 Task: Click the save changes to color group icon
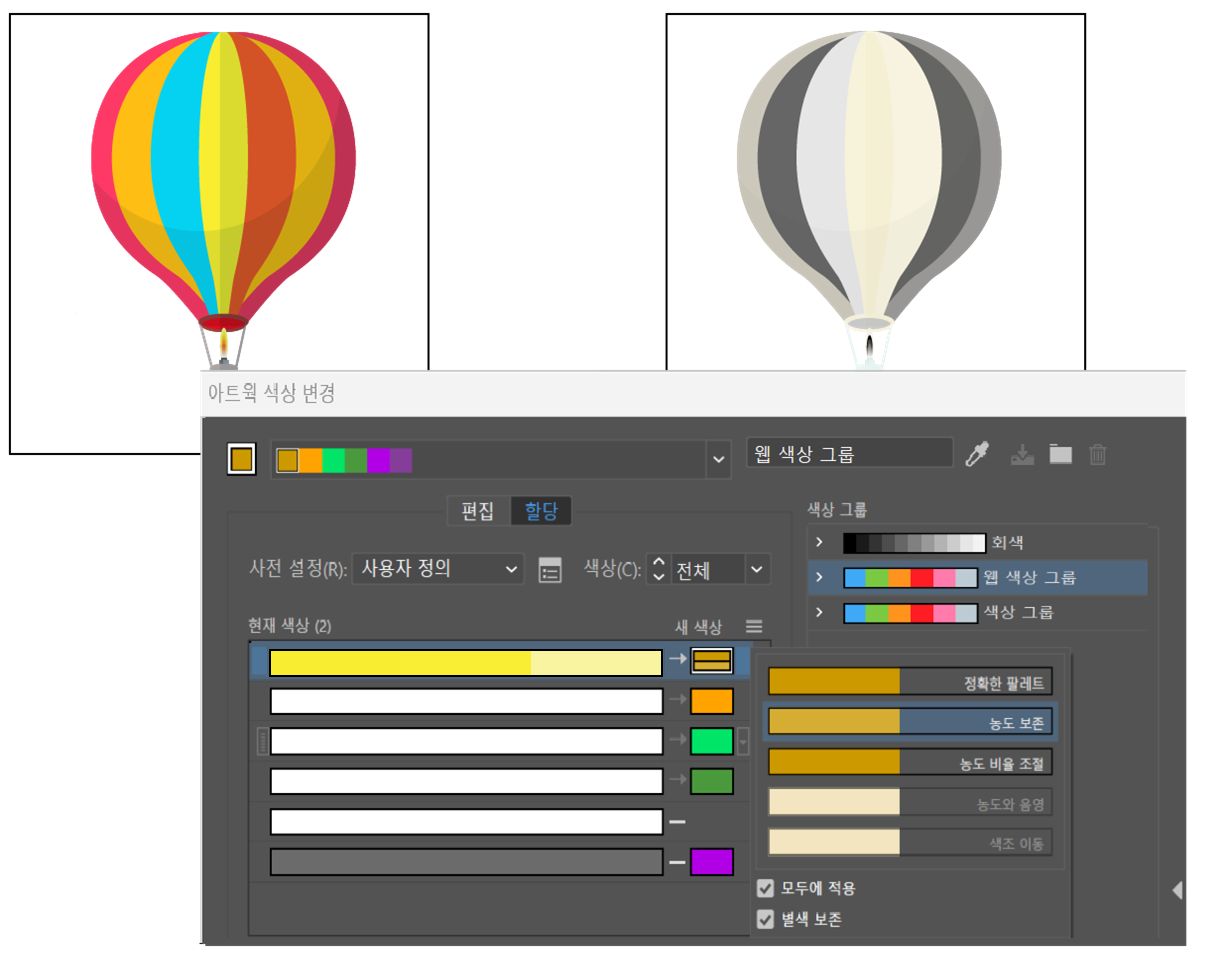[1021, 455]
